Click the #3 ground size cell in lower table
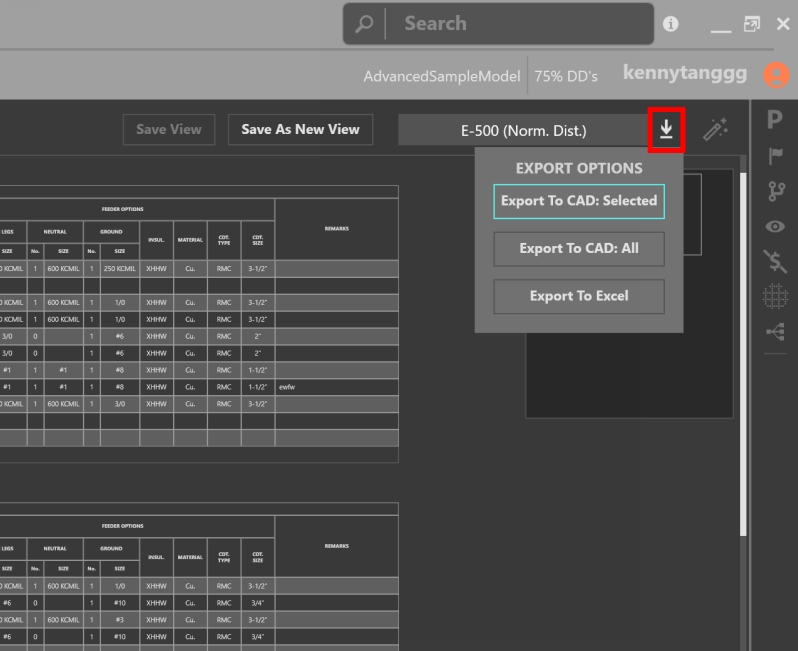Image resolution: width=798 pixels, height=651 pixels. 120,620
